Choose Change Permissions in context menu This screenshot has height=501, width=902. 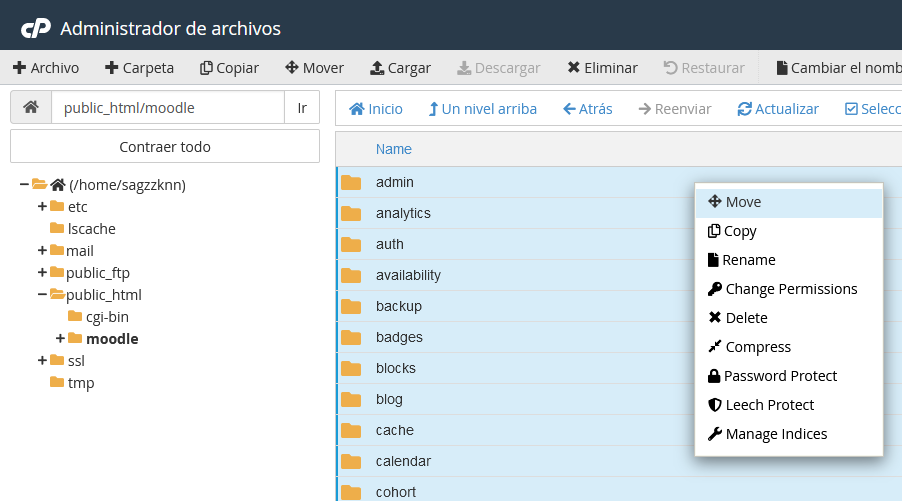789,289
